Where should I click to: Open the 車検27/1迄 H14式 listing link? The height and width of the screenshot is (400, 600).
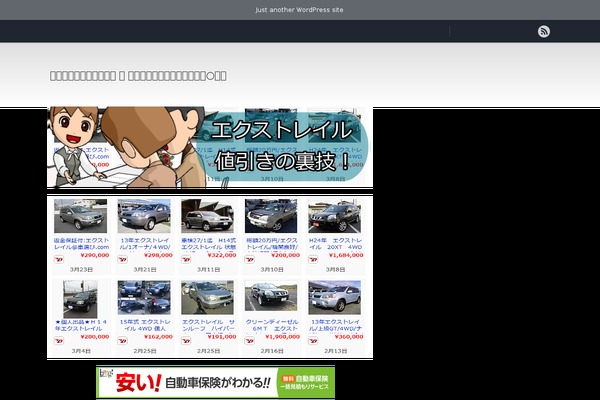point(209,244)
